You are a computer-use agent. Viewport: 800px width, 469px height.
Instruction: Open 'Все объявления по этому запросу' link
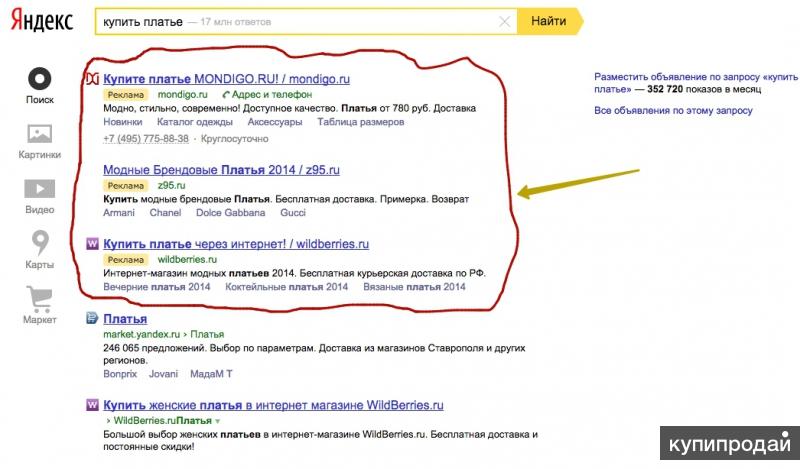tap(673, 110)
